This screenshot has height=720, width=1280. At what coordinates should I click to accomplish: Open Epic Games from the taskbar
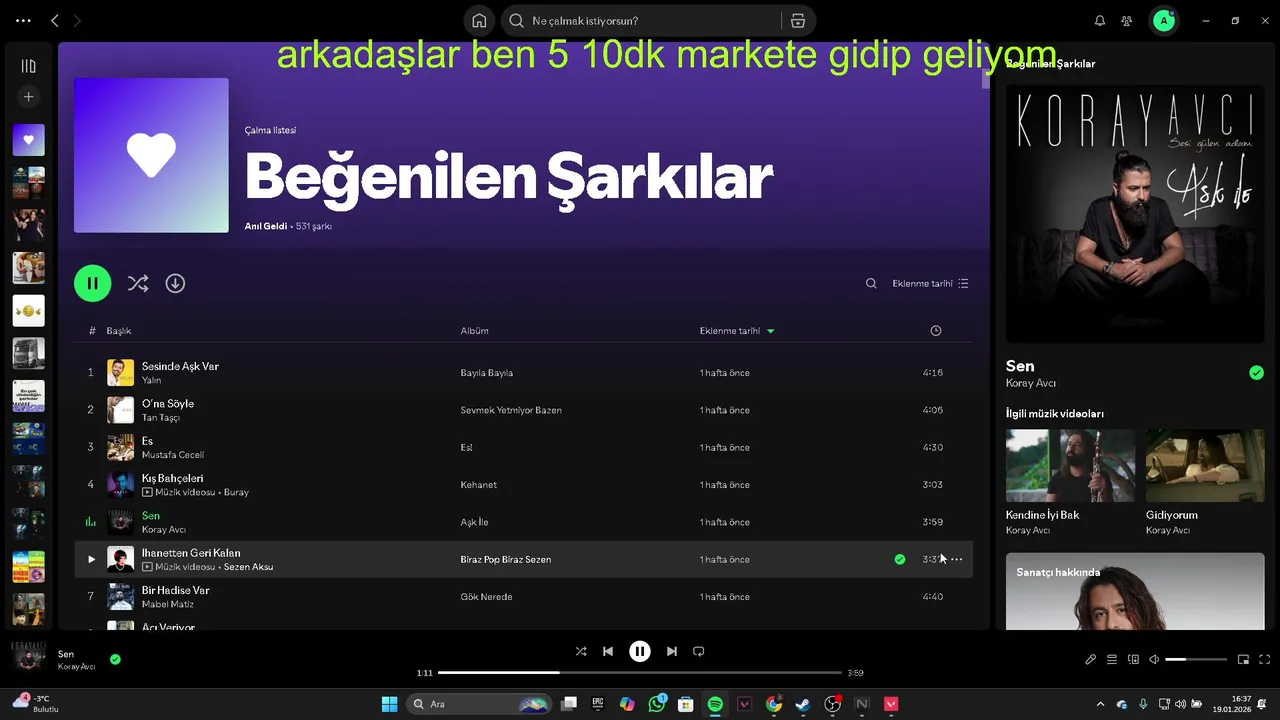(x=598, y=704)
